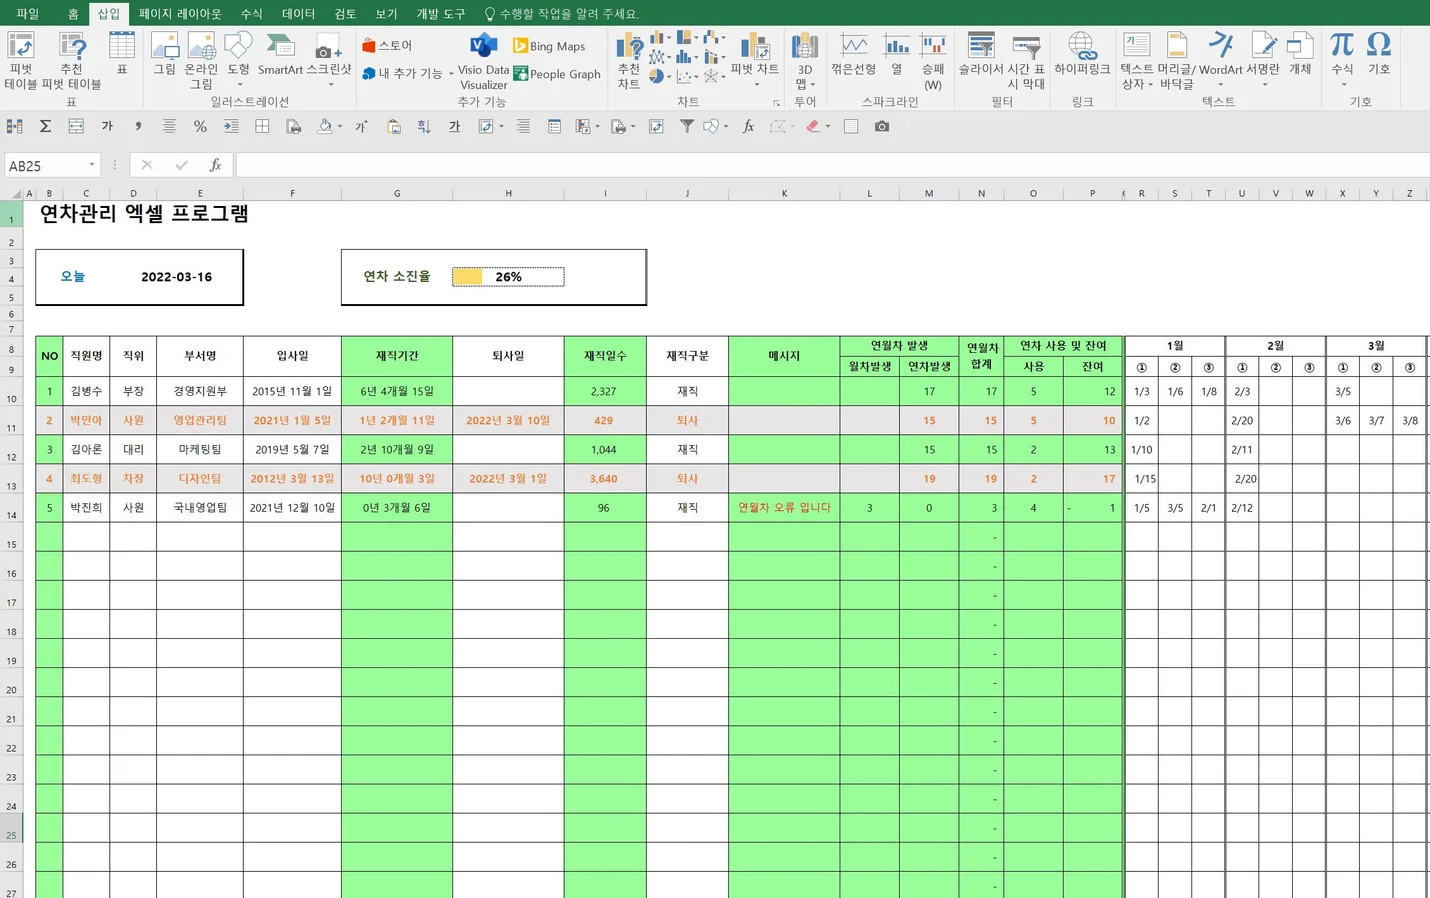Launch People Graph add-in
The height and width of the screenshot is (898, 1430).
(x=557, y=74)
